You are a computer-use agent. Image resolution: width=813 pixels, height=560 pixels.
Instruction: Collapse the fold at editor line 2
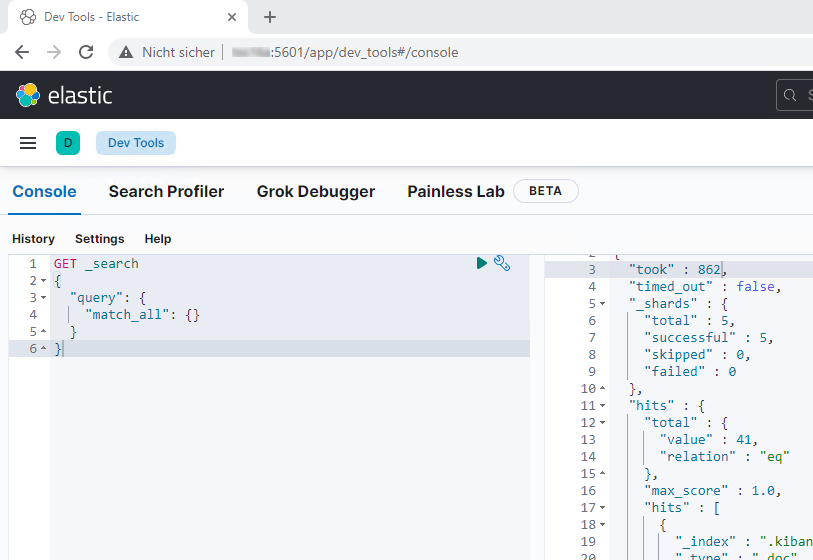(44, 281)
